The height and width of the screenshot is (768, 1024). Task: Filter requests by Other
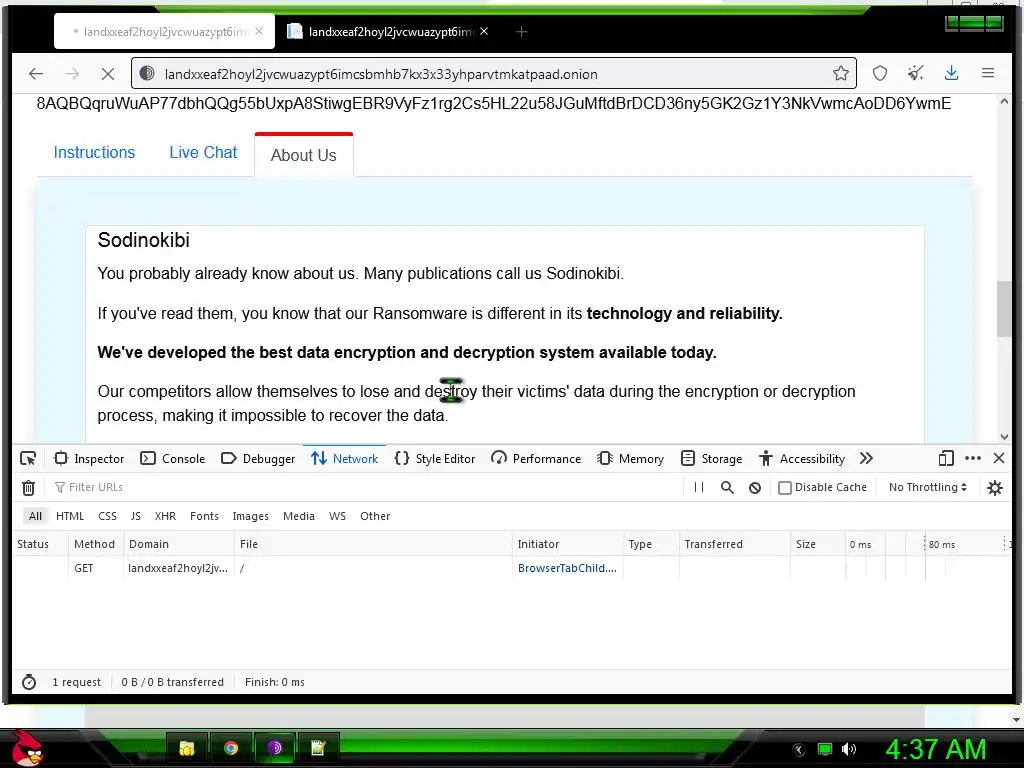(x=375, y=516)
